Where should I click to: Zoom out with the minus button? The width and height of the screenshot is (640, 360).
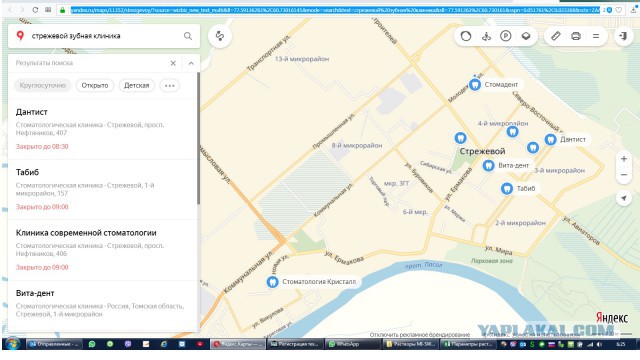(624, 175)
